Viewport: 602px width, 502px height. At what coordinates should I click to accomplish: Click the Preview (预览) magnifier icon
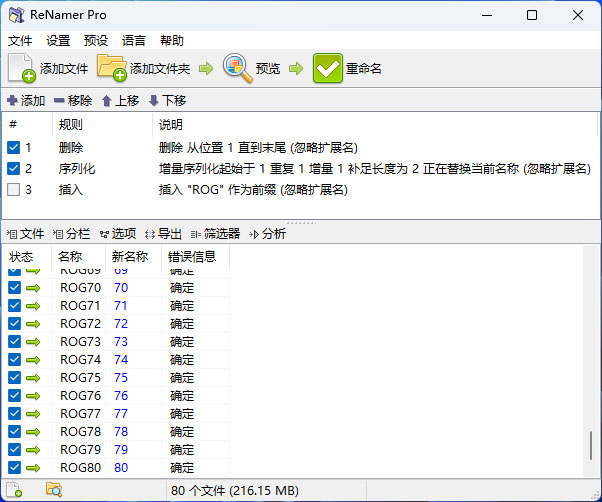[238, 68]
